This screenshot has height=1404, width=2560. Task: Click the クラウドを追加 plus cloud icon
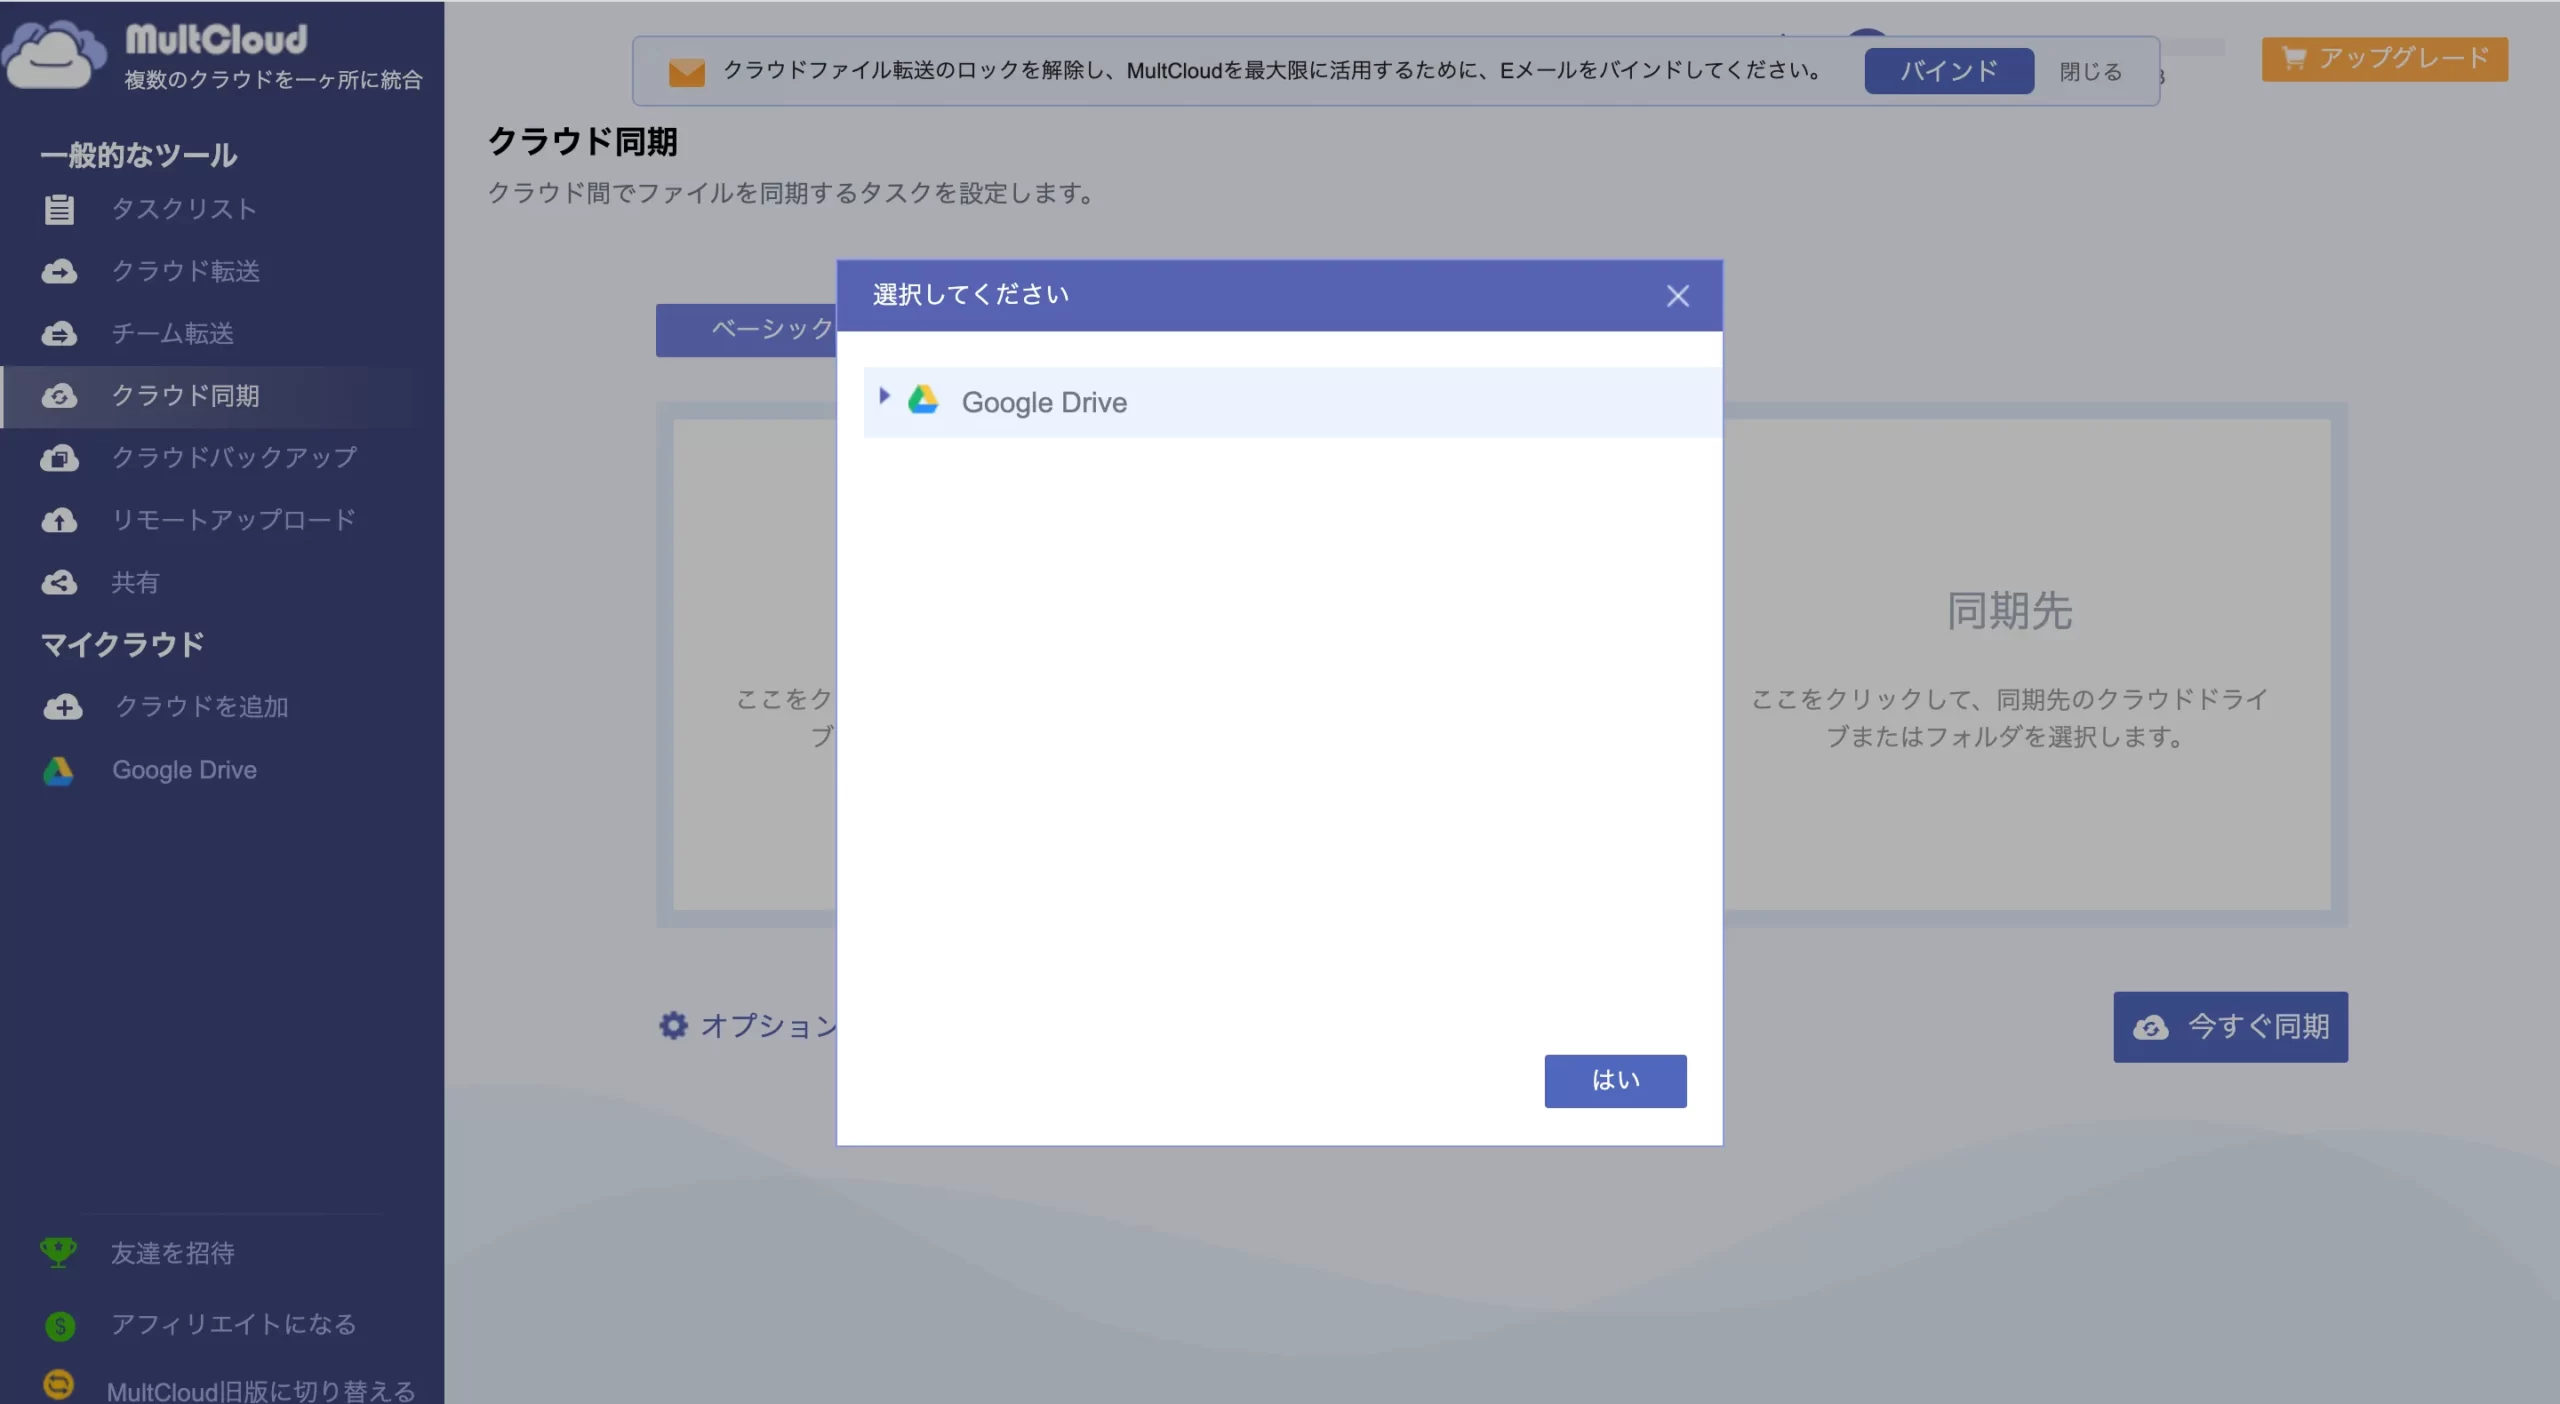pos(63,707)
